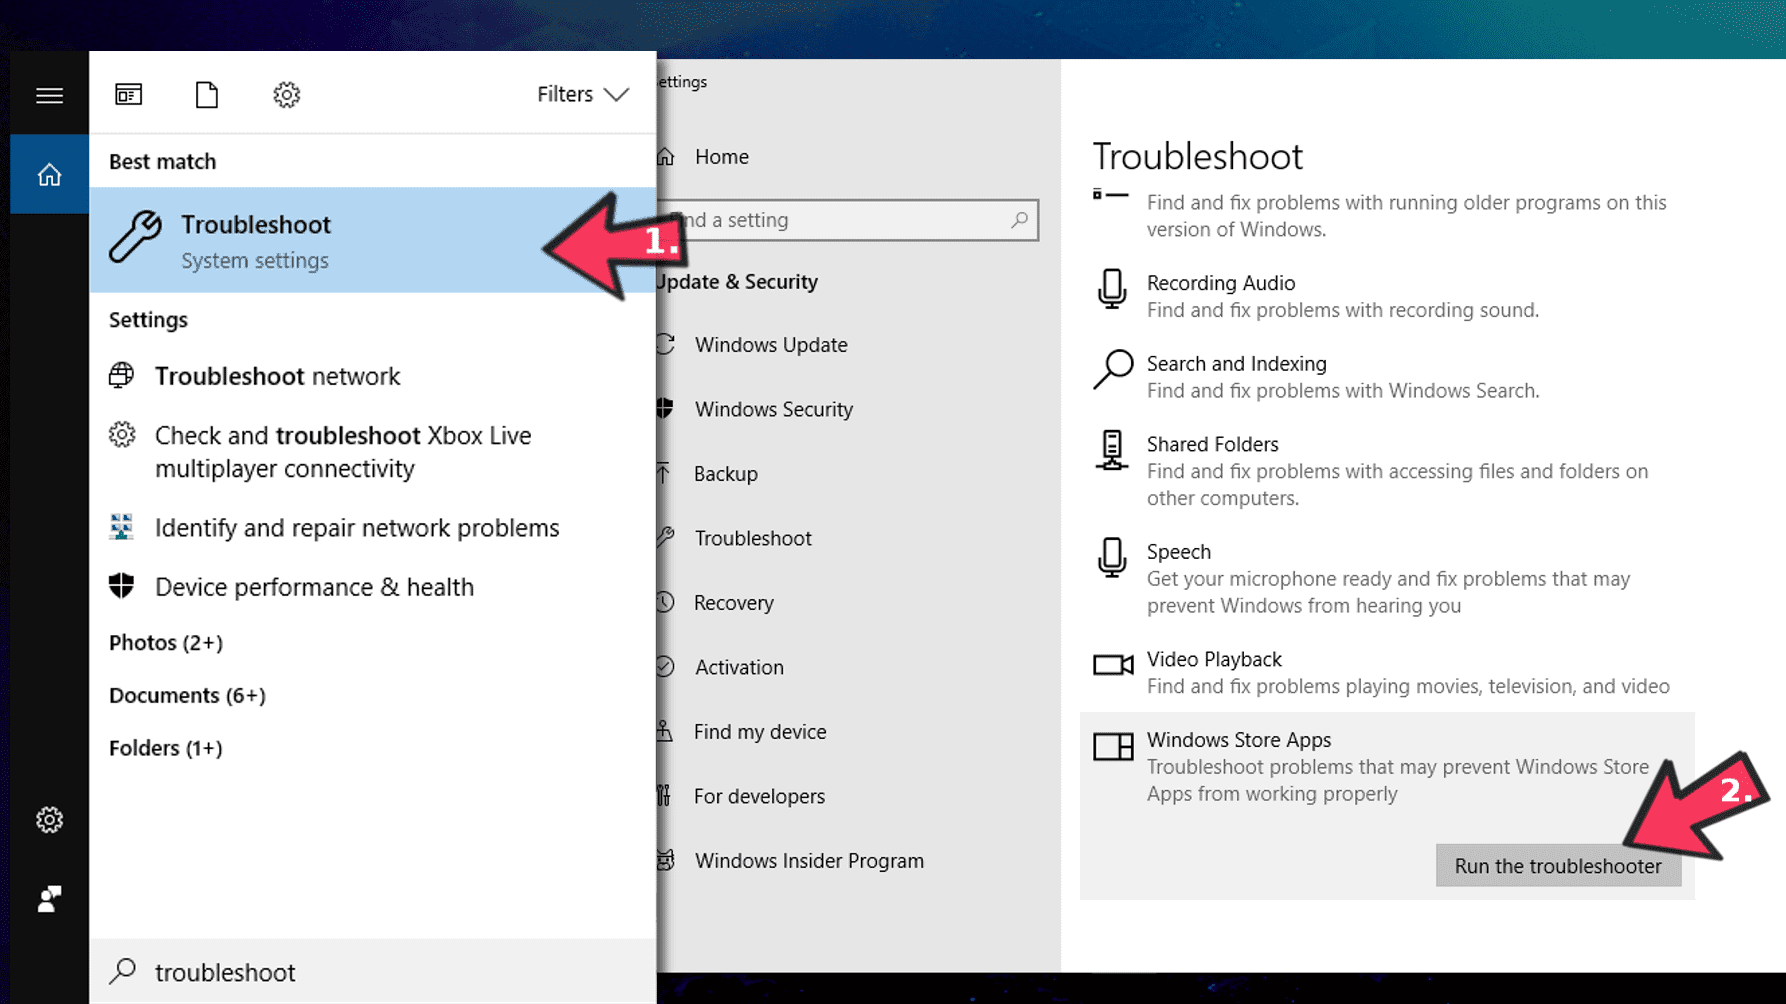1786x1004 pixels.
Task: Select the Home icon in the search sidebar
Action: point(49,175)
